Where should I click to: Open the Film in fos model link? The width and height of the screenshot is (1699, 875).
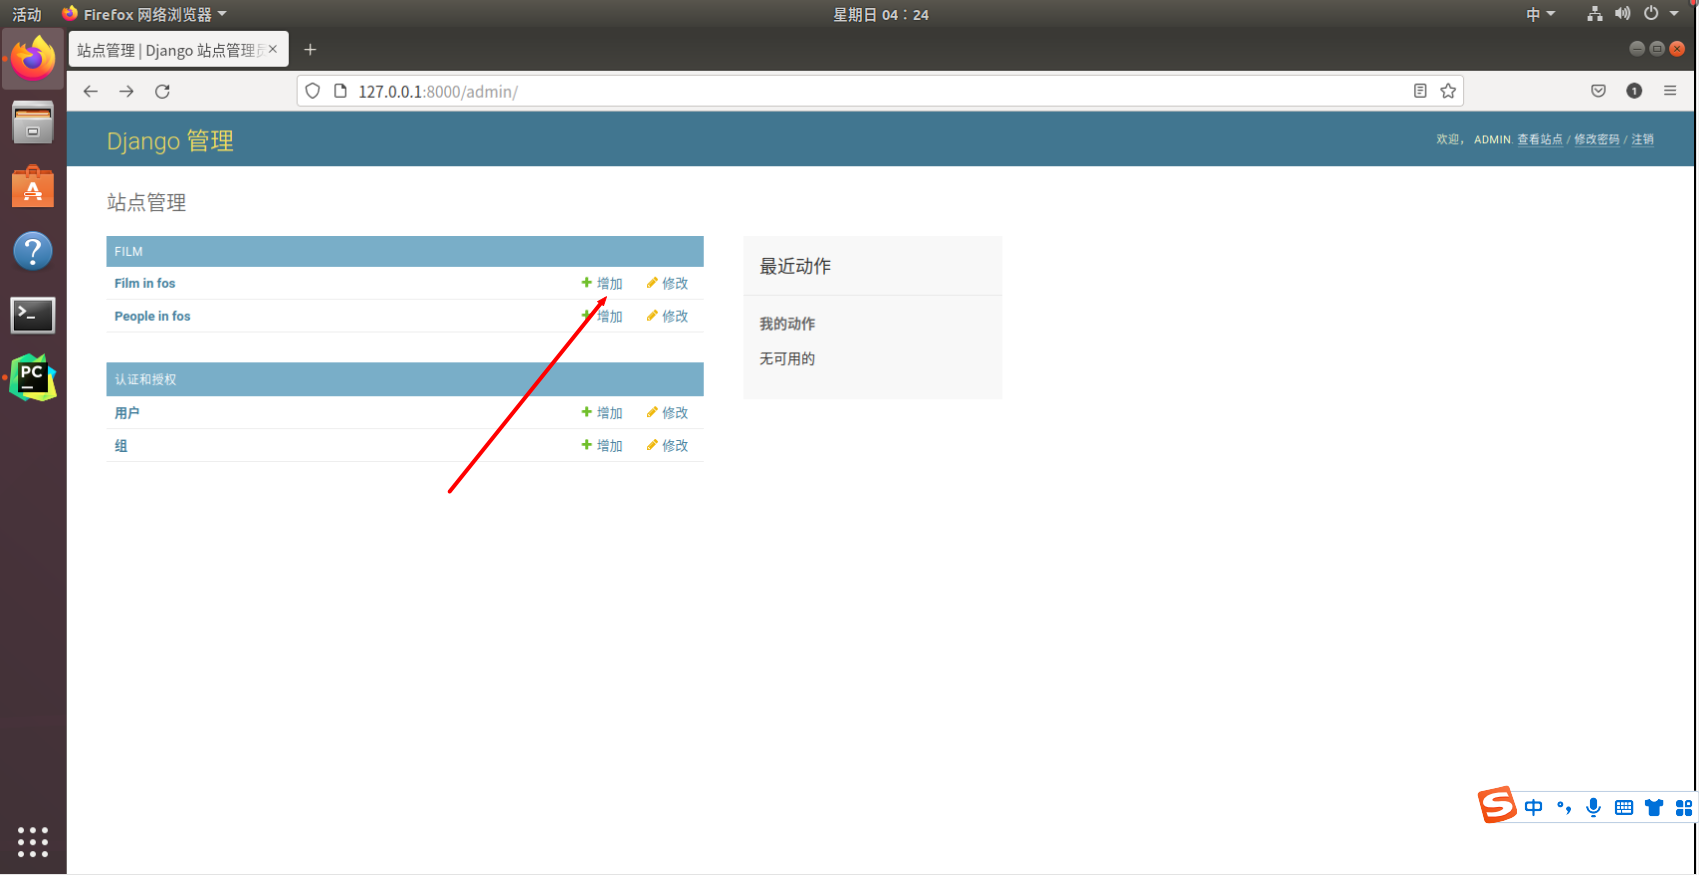tap(145, 283)
